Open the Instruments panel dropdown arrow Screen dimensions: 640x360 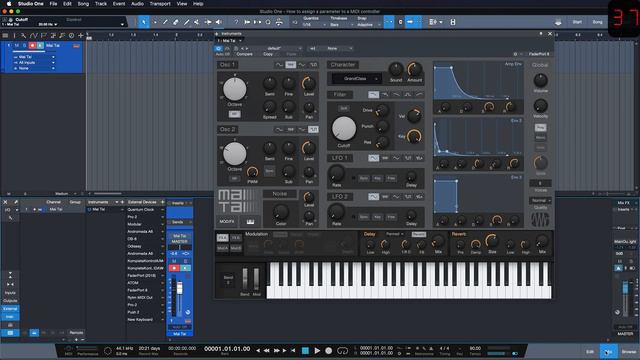(117, 202)
